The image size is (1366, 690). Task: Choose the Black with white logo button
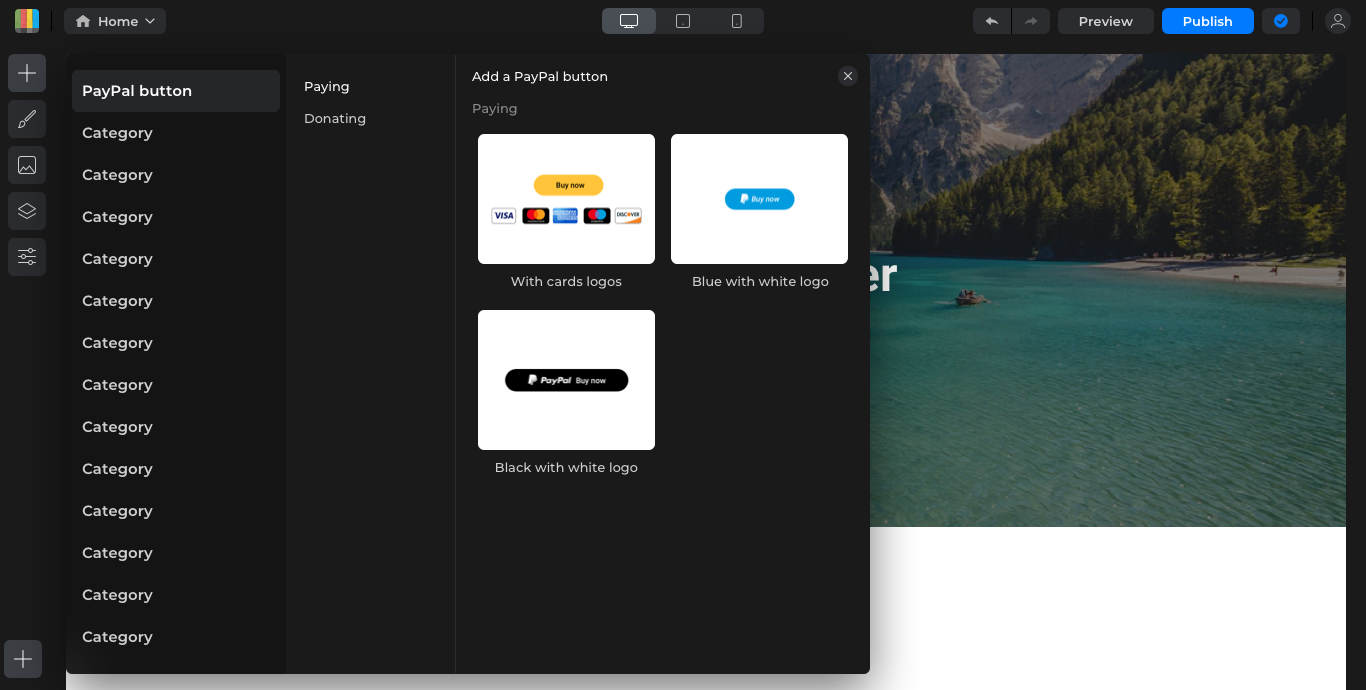[566, 380]
